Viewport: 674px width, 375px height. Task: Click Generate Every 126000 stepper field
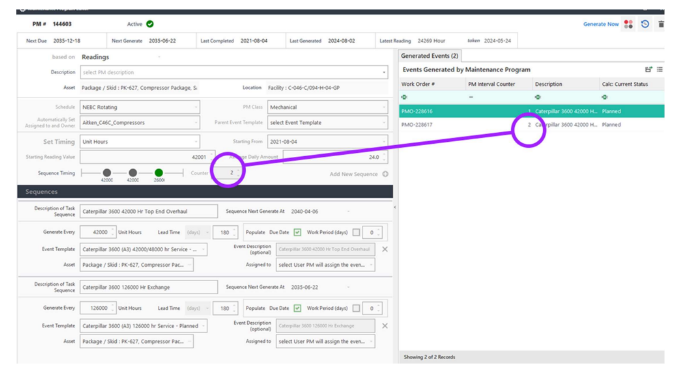(98, 308)
